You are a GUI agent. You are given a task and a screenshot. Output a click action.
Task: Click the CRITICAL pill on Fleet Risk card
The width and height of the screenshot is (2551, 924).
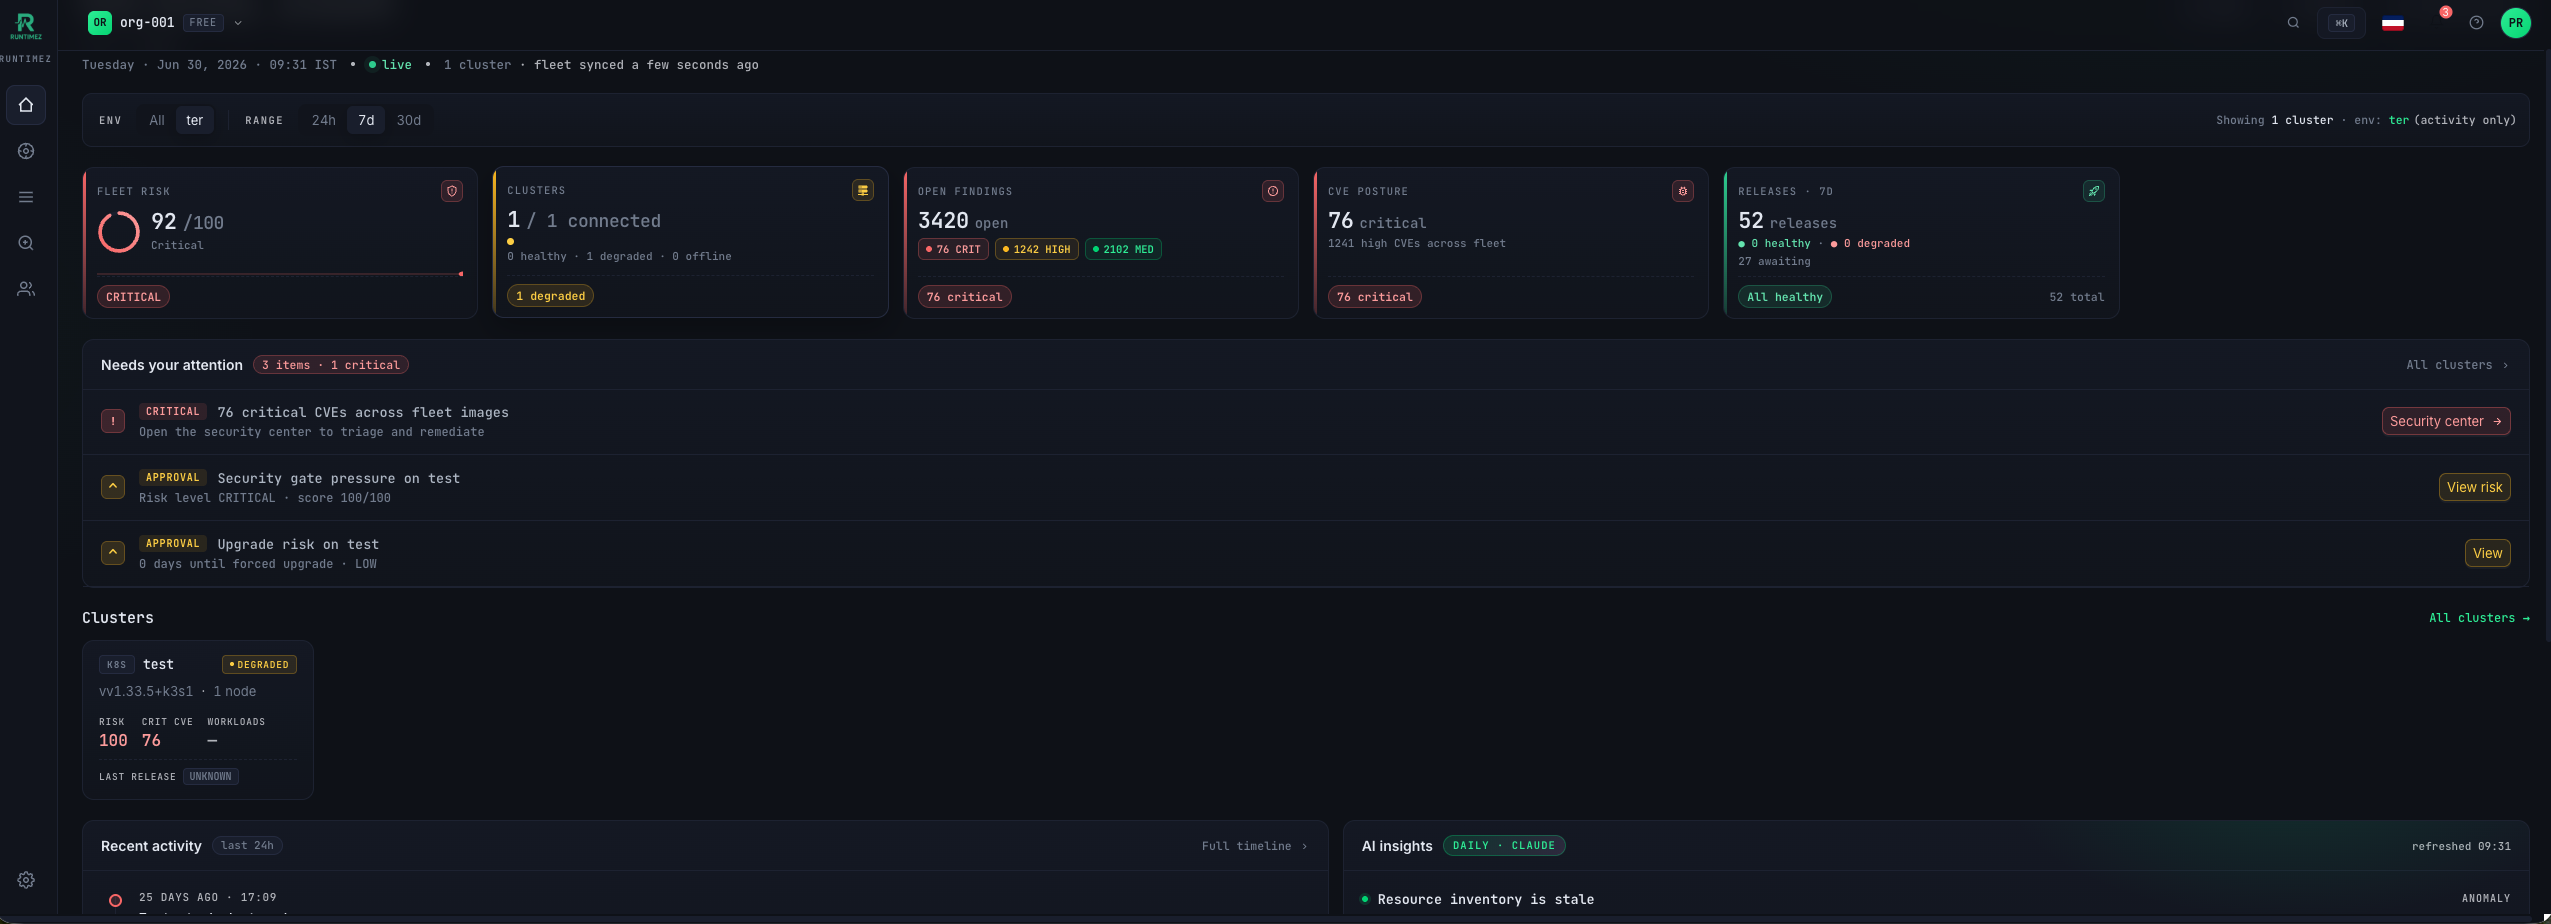pos(133,297)
